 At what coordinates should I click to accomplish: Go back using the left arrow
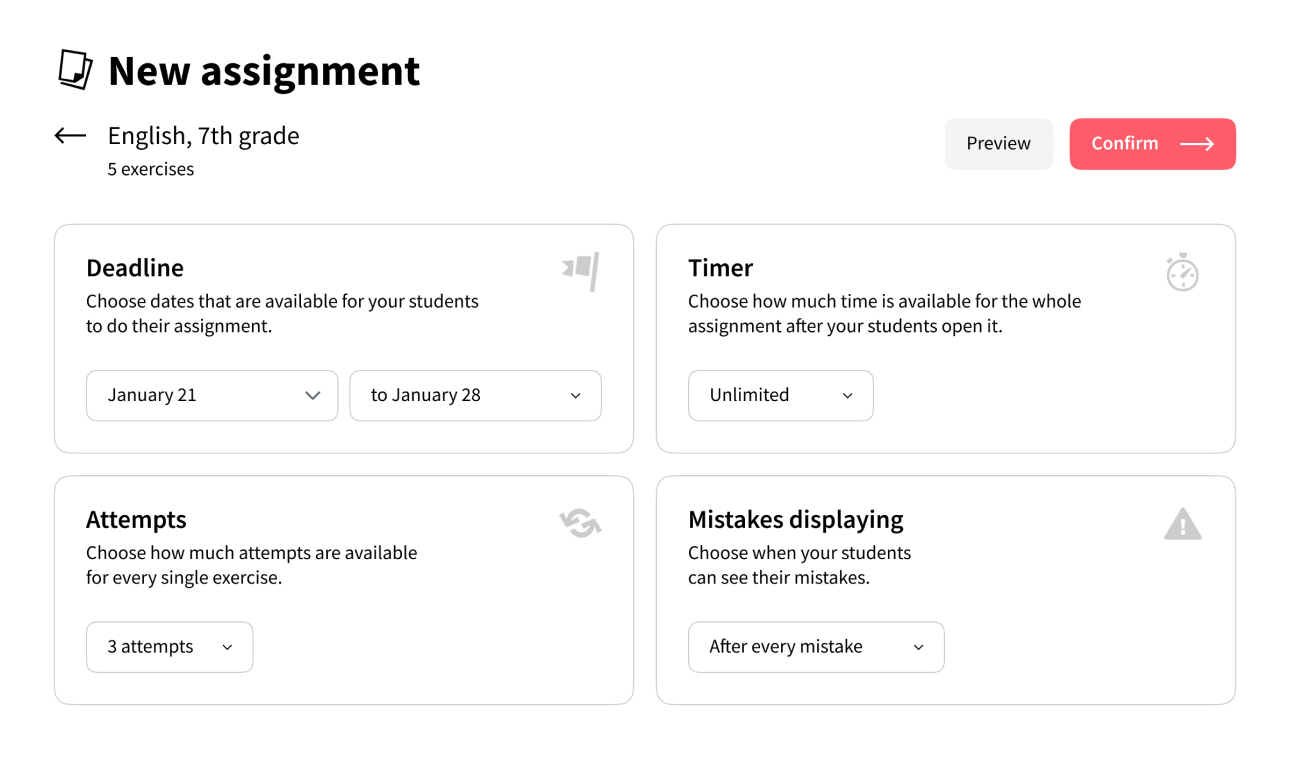70,136
